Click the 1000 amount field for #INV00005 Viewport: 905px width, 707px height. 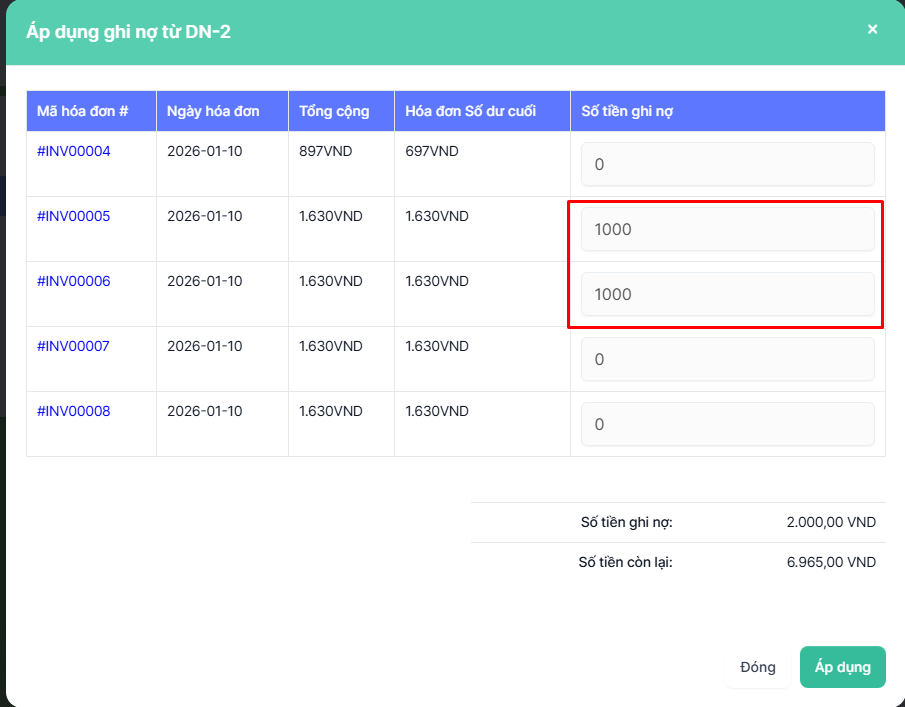coord(727,229)
